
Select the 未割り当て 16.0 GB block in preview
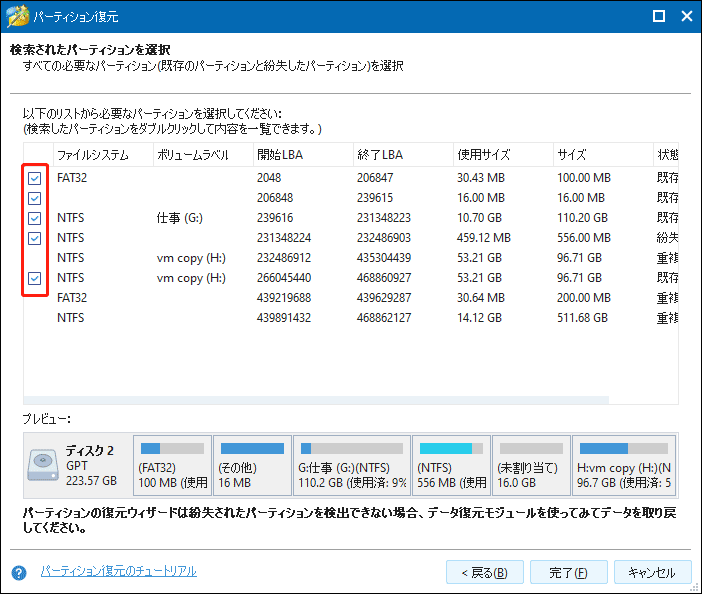[531, 466]
